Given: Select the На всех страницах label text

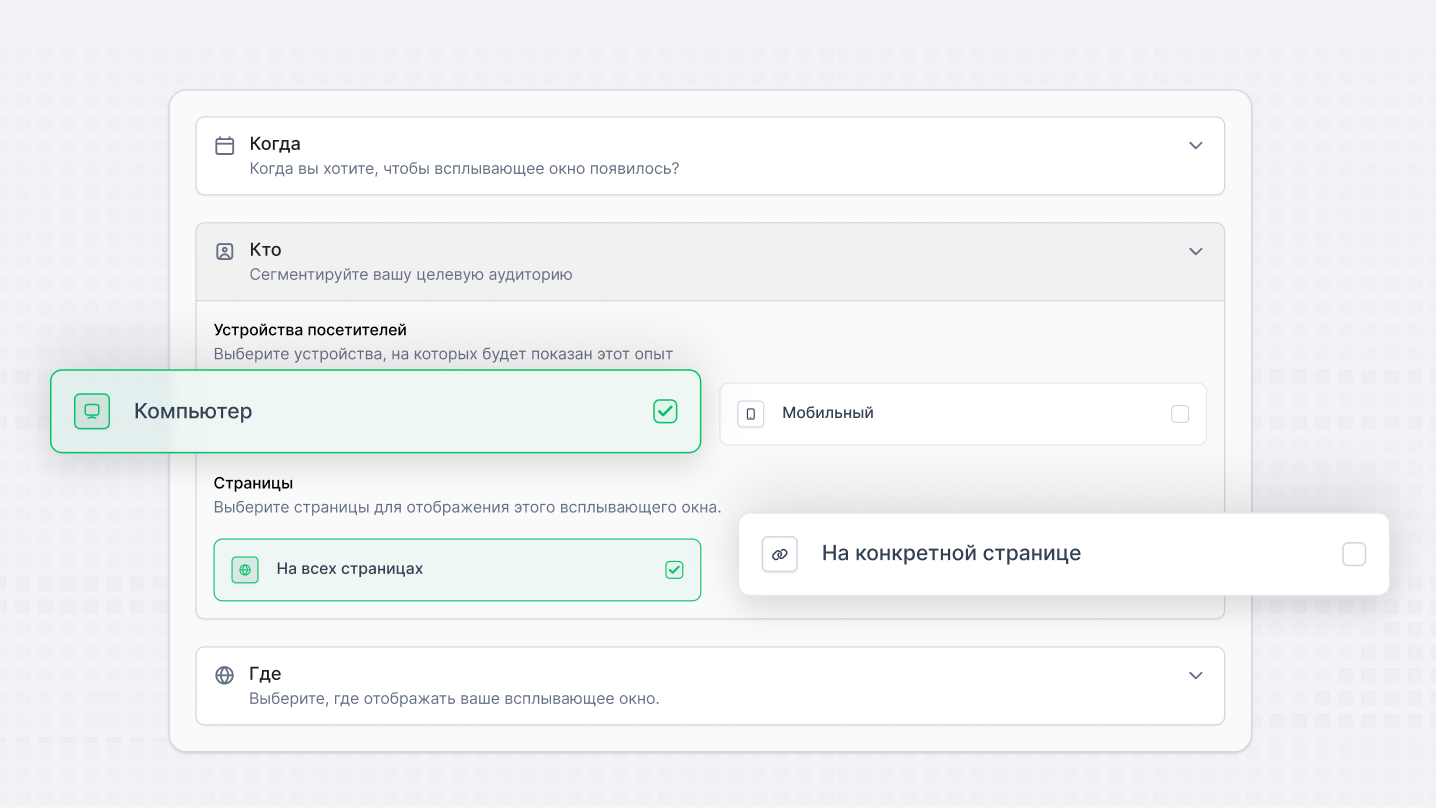Looking at the screenshot, I should point(350,569).
